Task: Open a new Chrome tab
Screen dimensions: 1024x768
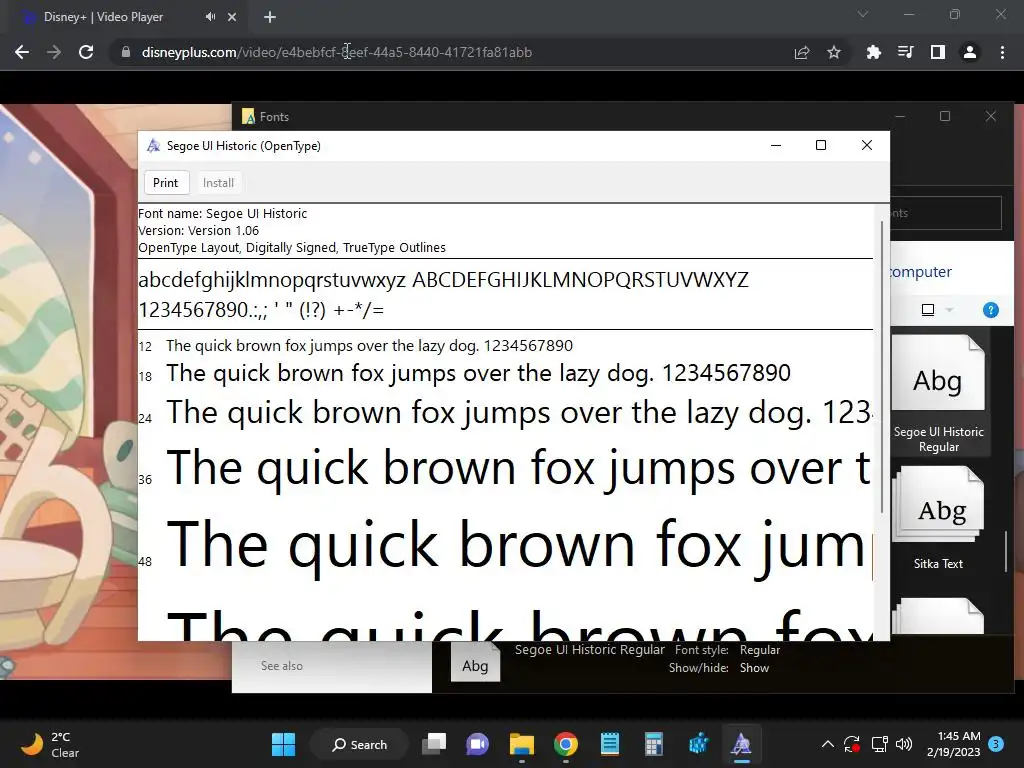Action: 270,17
